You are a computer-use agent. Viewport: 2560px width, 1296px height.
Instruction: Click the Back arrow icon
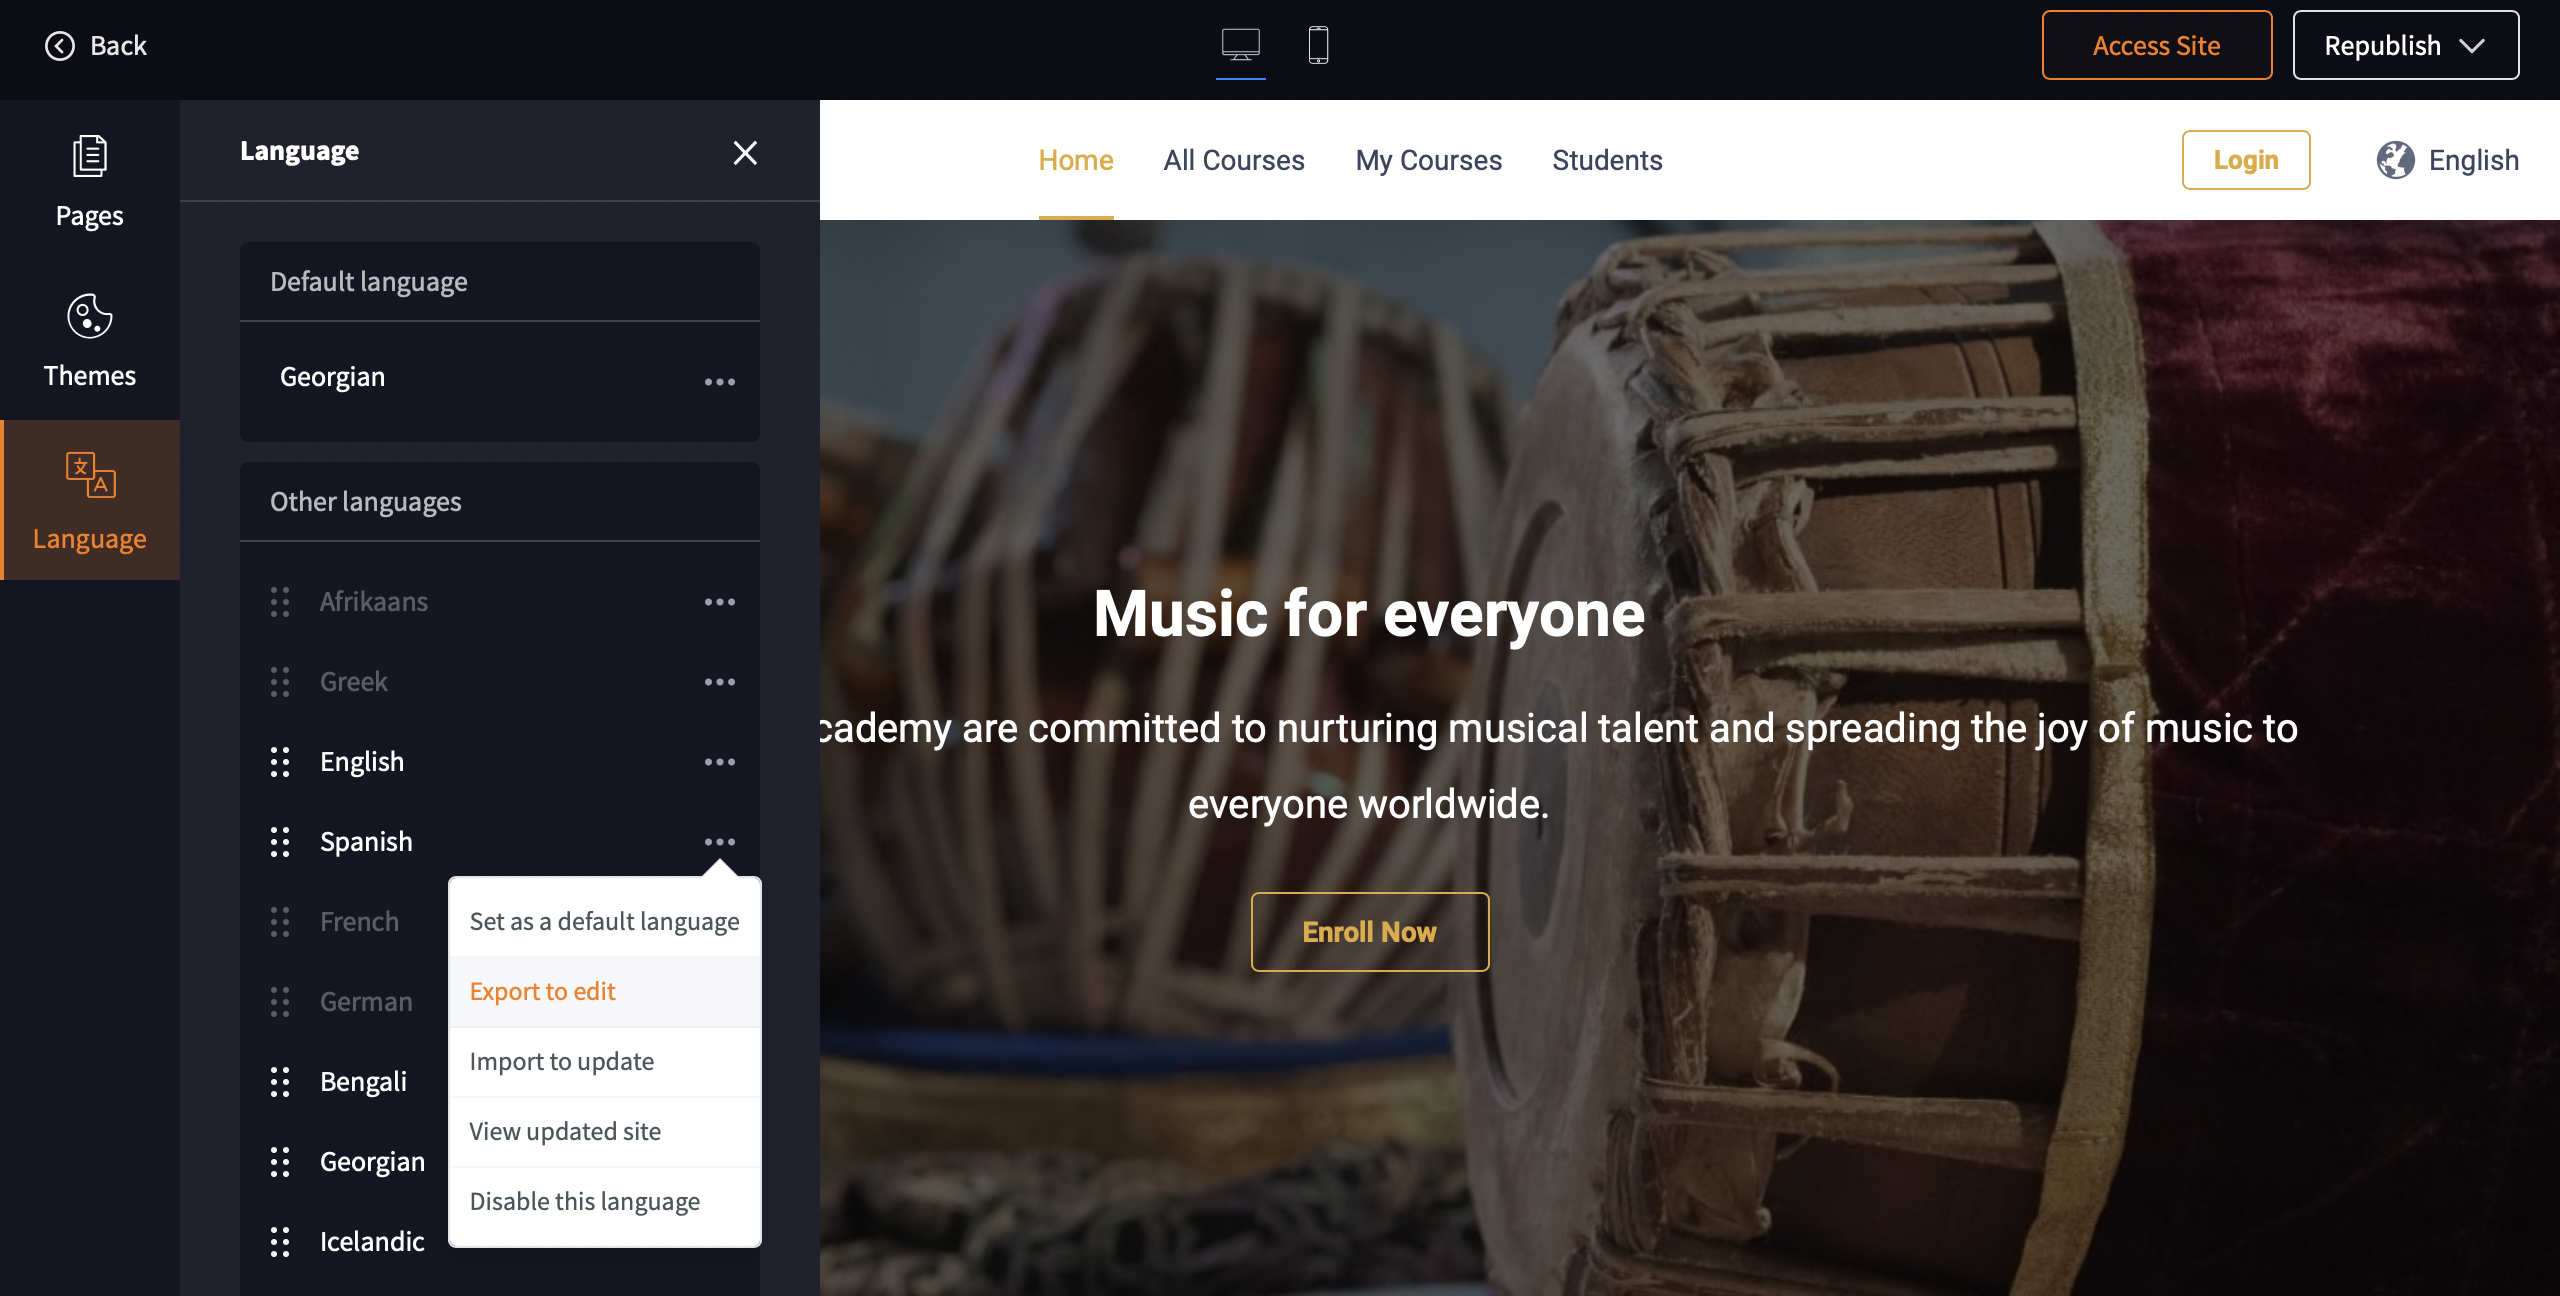pyautogui.click(x=60, y=46)
